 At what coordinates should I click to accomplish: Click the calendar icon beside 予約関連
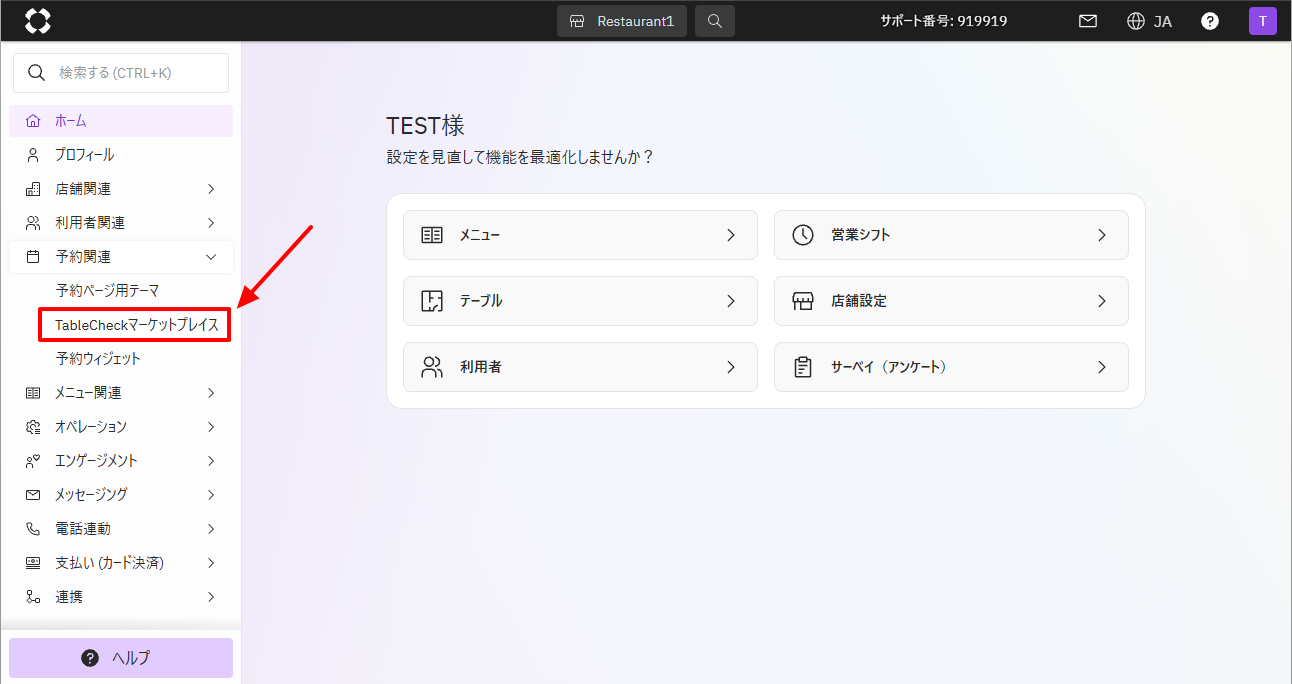pyautogui.click(x=33, y=257)
